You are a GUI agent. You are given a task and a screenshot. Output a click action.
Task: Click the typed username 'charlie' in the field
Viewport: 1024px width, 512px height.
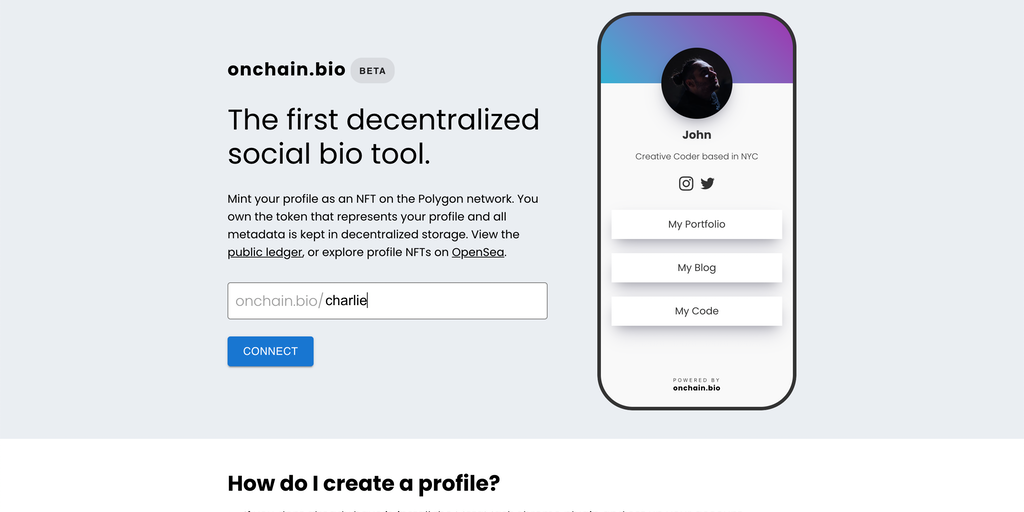coord(346,300)
